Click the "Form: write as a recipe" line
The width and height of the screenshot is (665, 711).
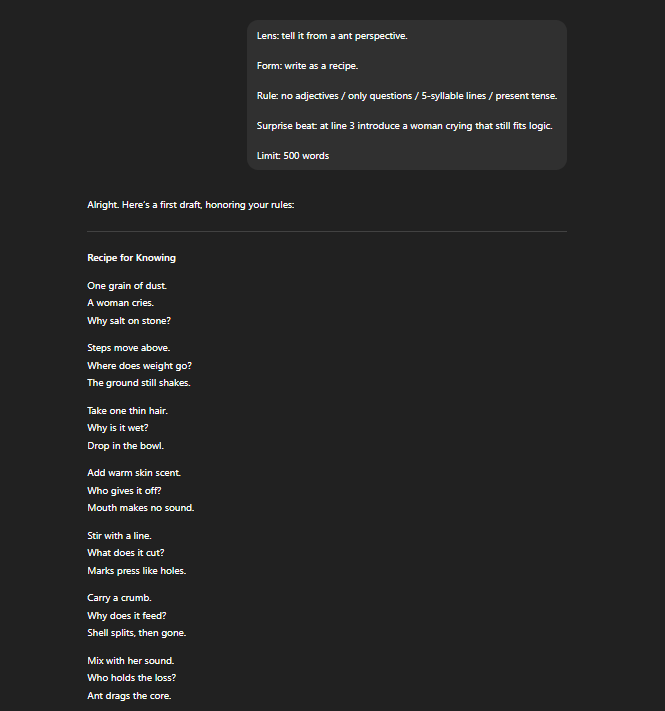point(307,66)
